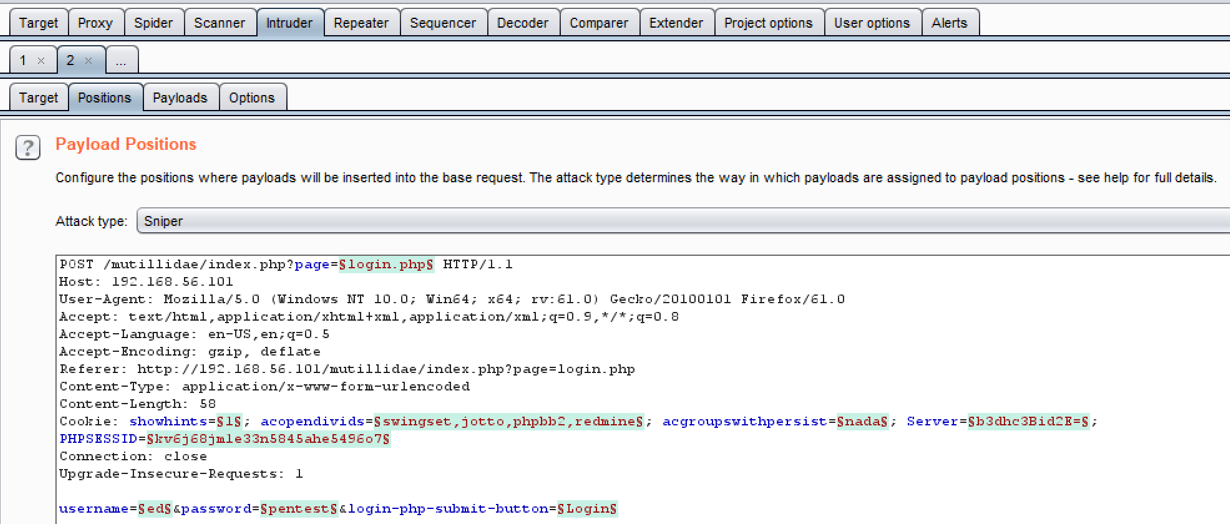Open the Comparer tab

[x=599, y=22]
